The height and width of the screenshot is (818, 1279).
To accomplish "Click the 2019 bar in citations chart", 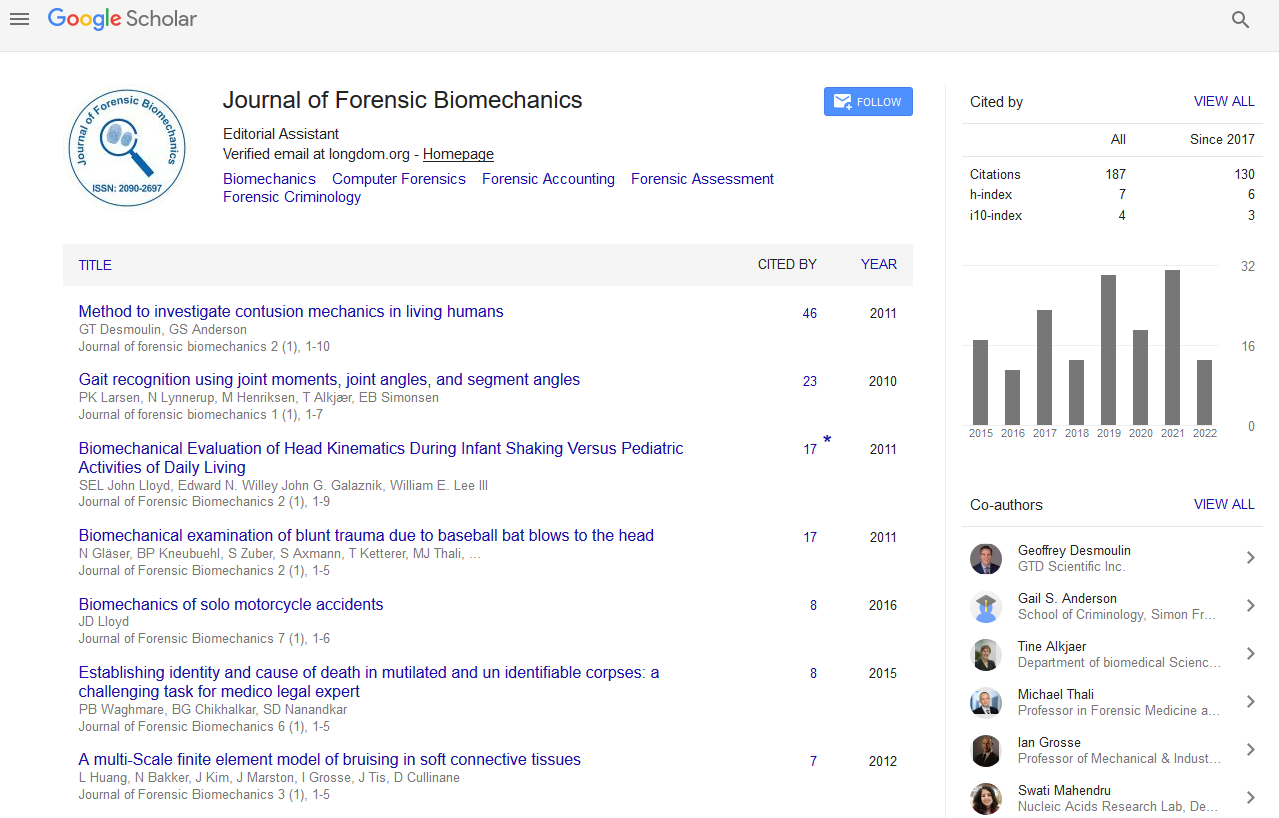I will [1108, 350].
